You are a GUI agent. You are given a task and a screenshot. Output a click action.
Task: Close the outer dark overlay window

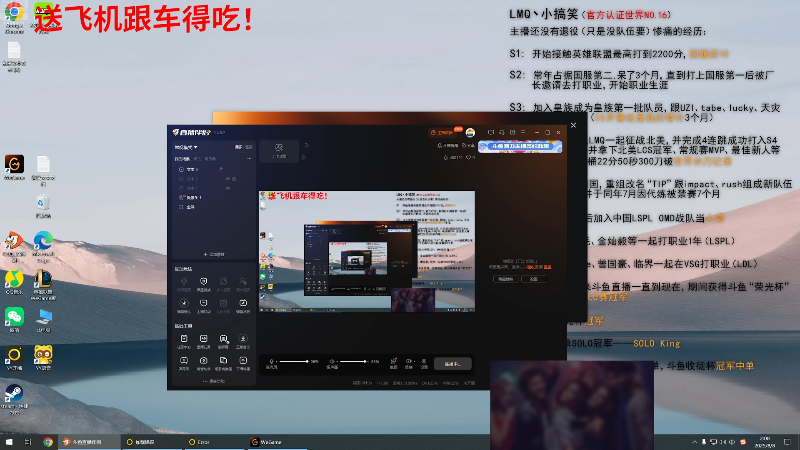point(573,125)
